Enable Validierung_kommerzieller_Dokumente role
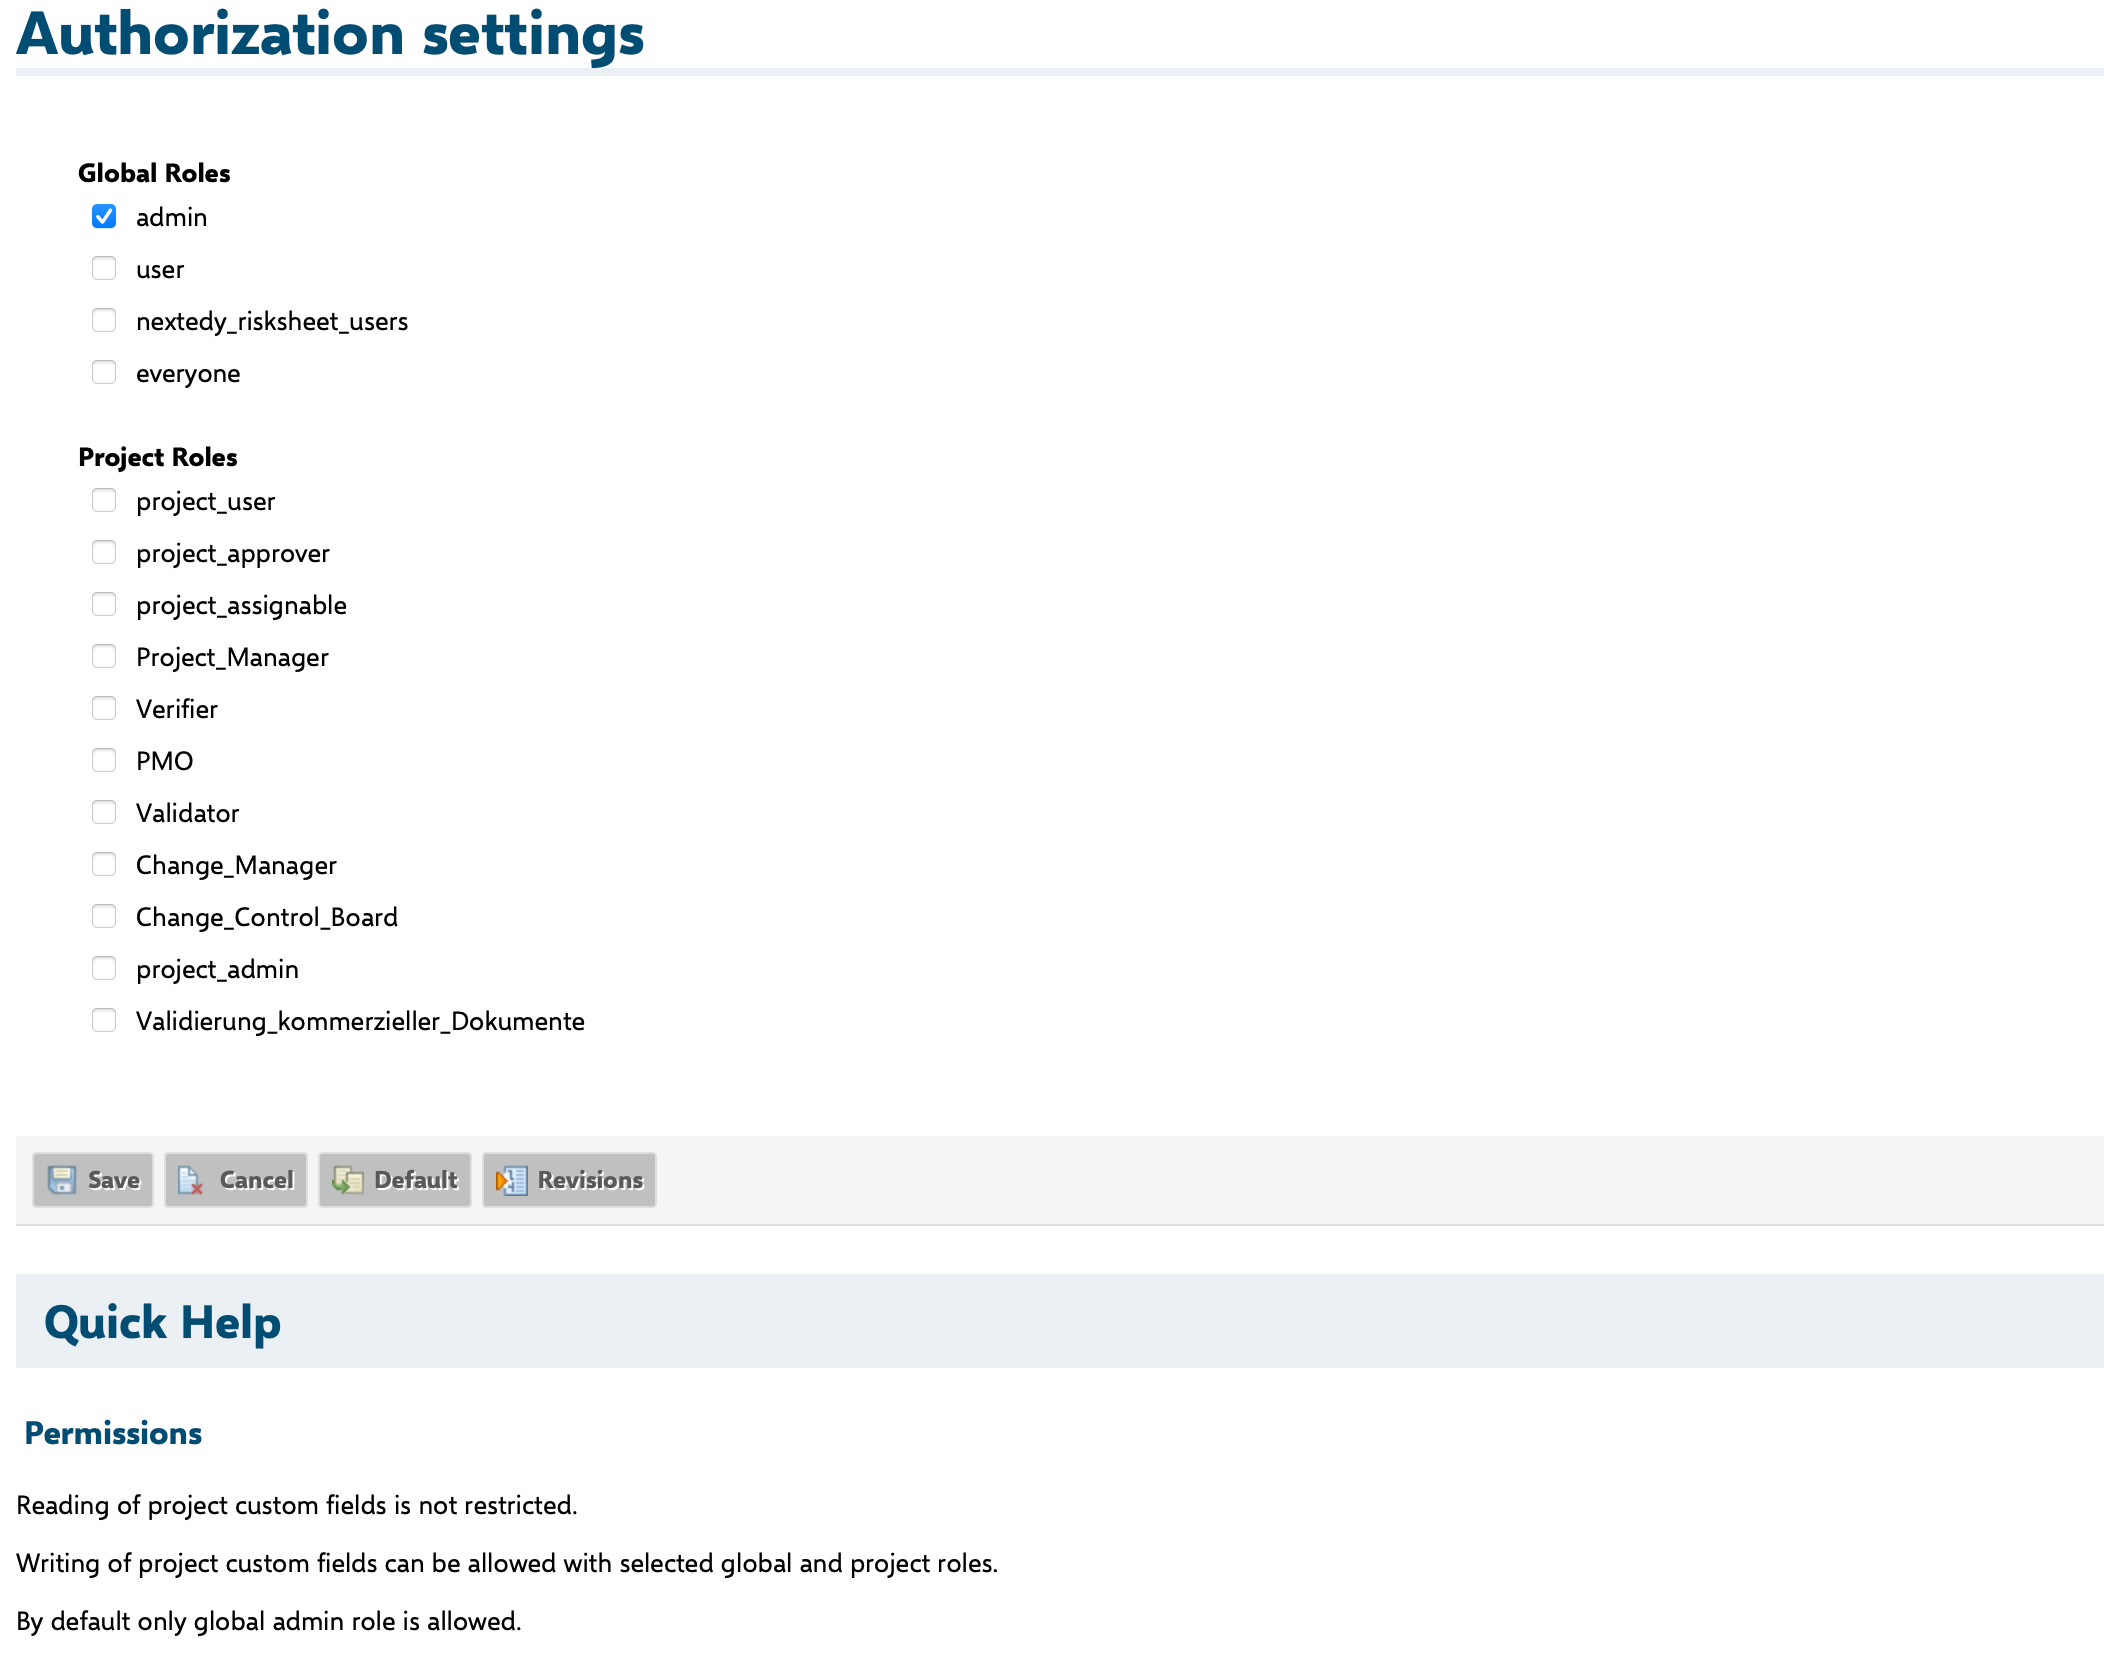 point(104,1020)
